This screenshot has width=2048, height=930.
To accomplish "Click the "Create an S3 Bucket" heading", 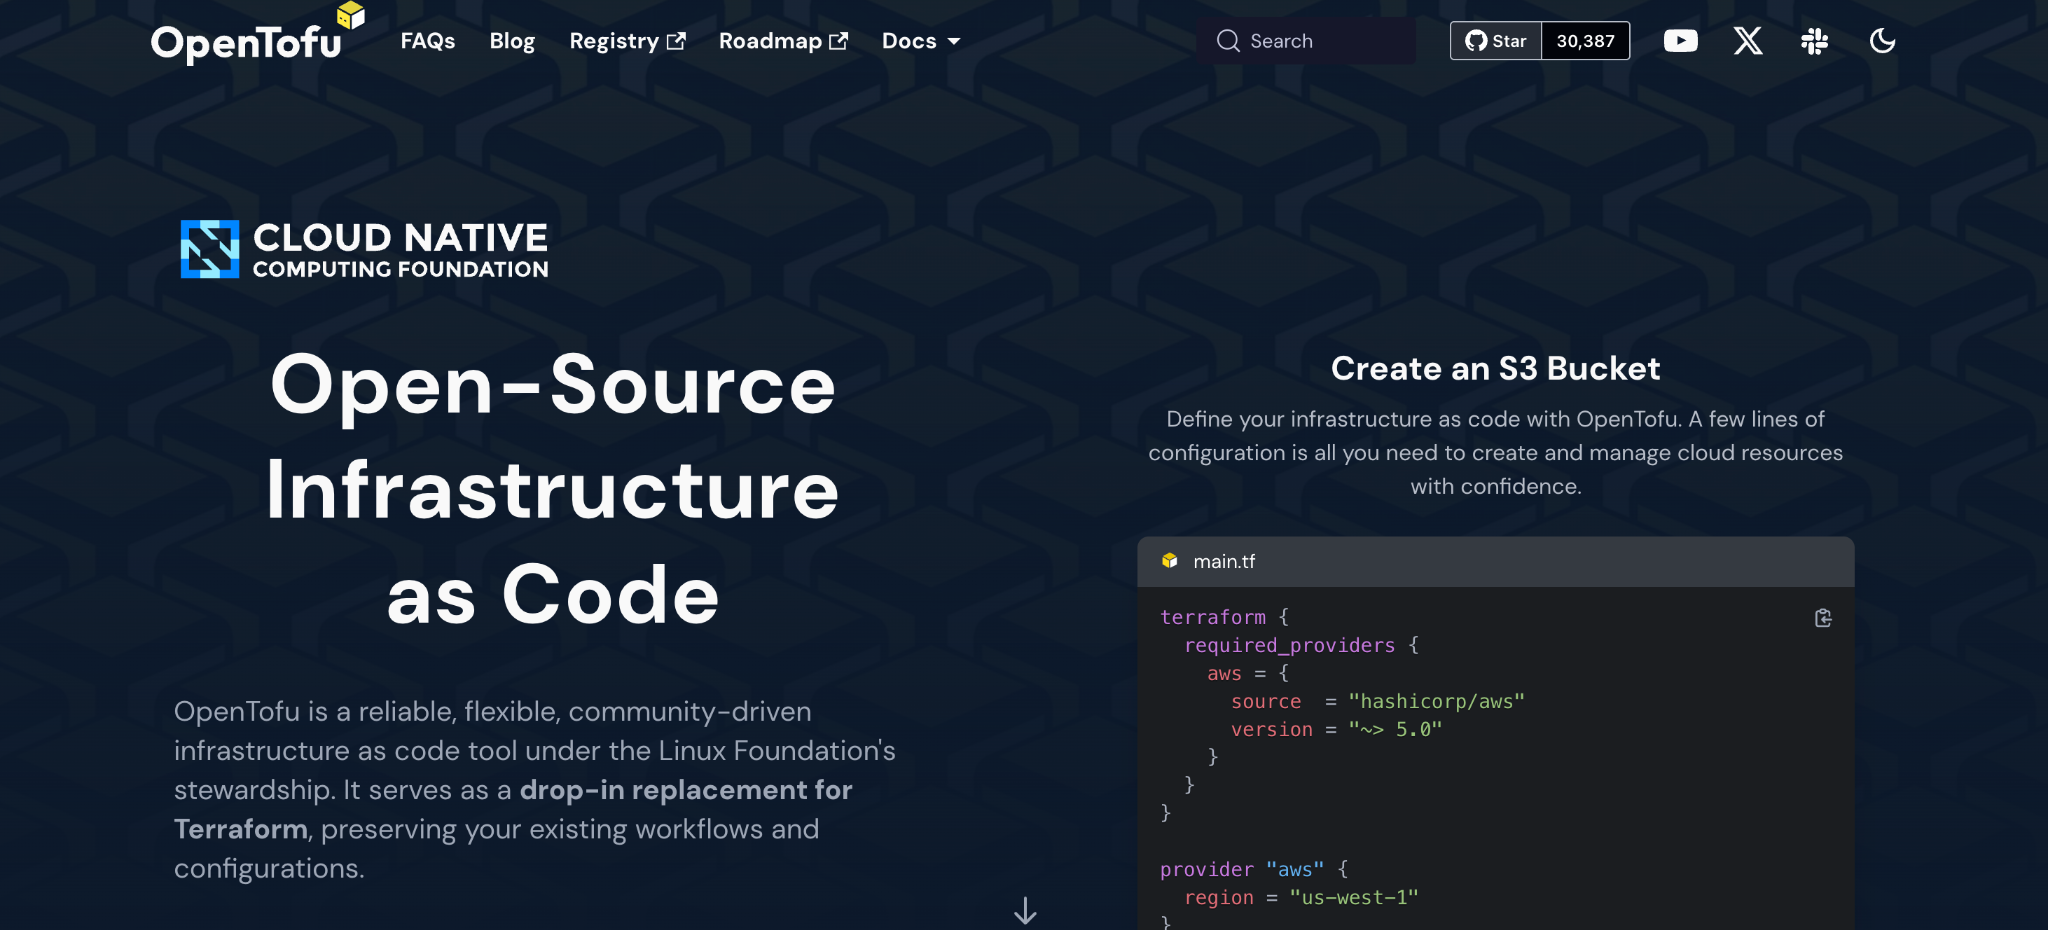I will [x=1495, y=368].
